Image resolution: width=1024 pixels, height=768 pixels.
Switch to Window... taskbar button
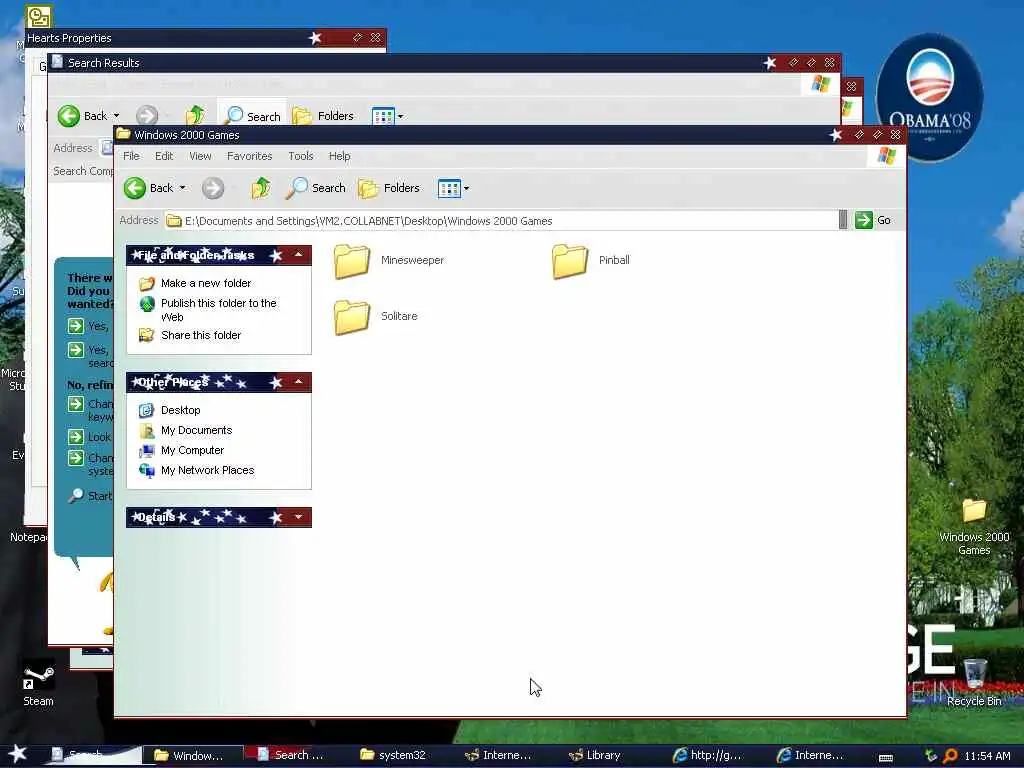pyautogui.click(x=193, y=756)
